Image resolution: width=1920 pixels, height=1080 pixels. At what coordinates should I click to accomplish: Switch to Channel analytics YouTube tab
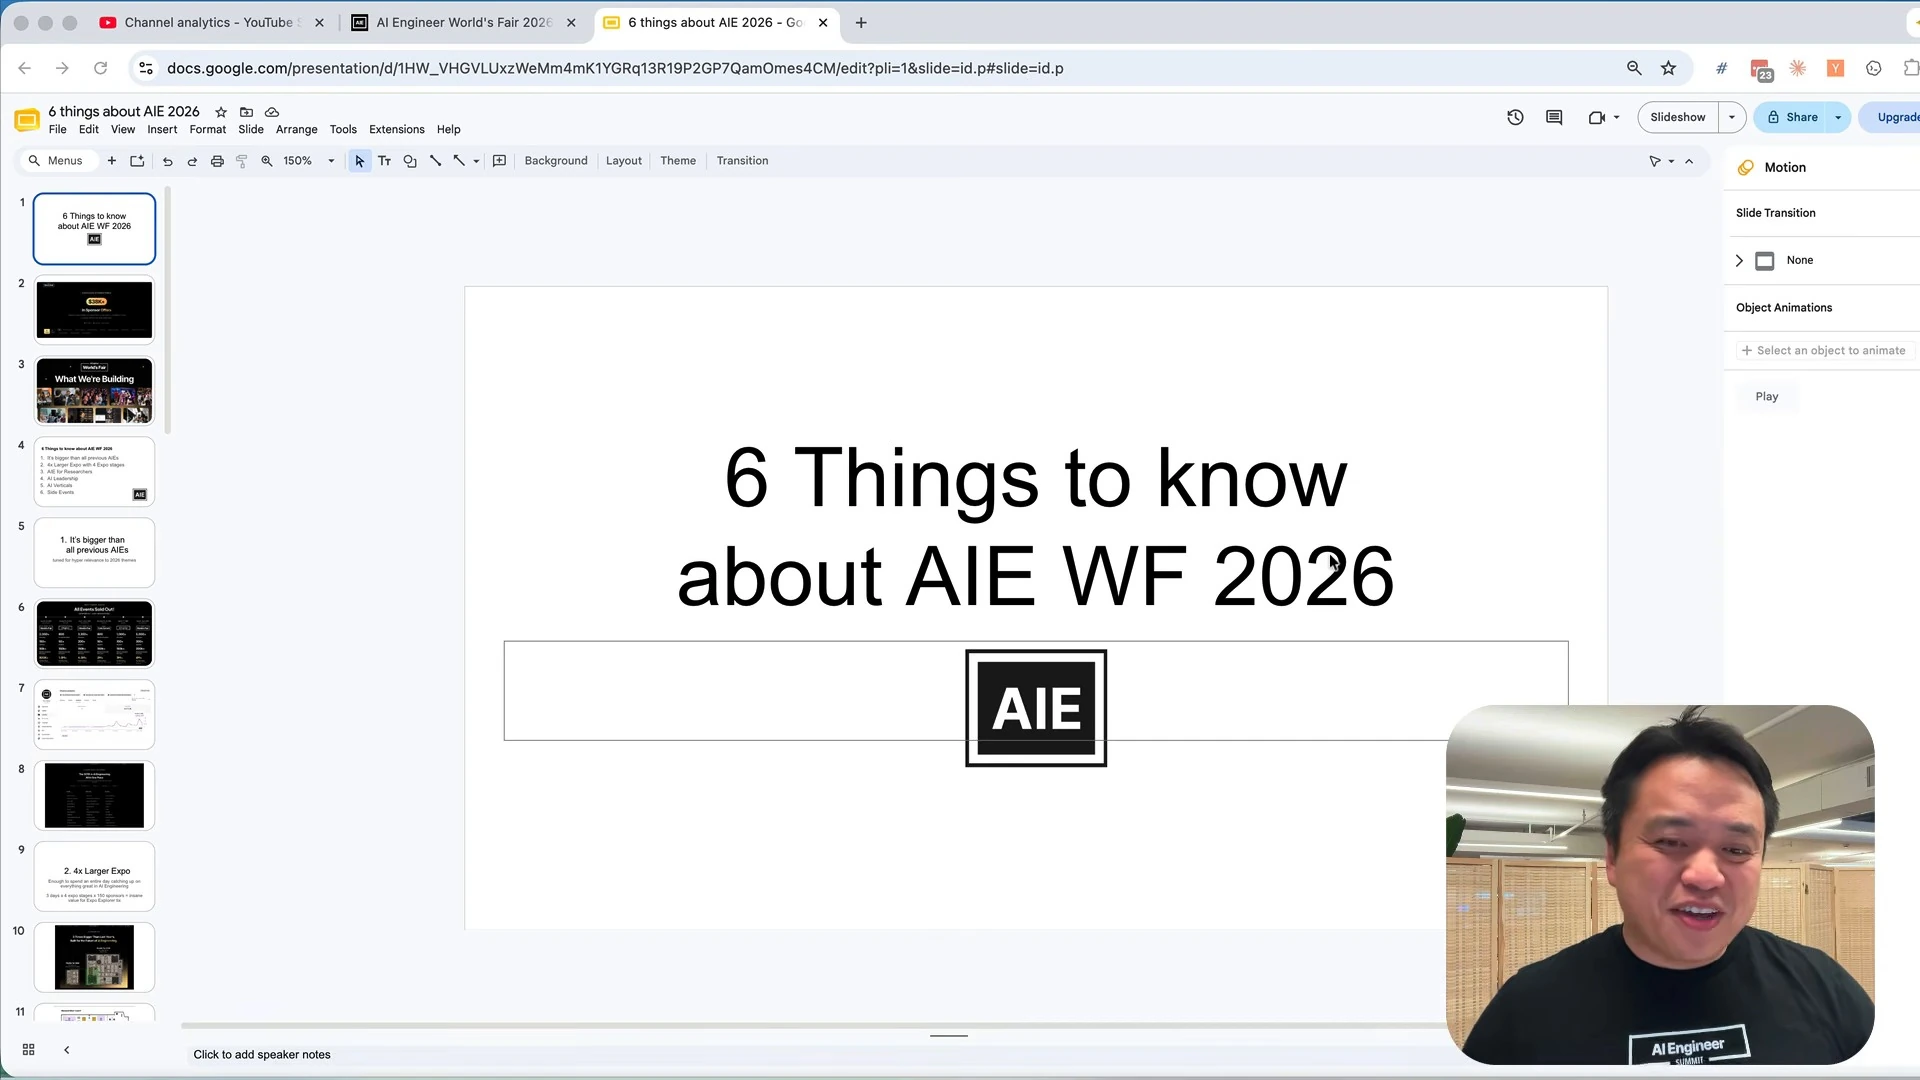point(210,22)
